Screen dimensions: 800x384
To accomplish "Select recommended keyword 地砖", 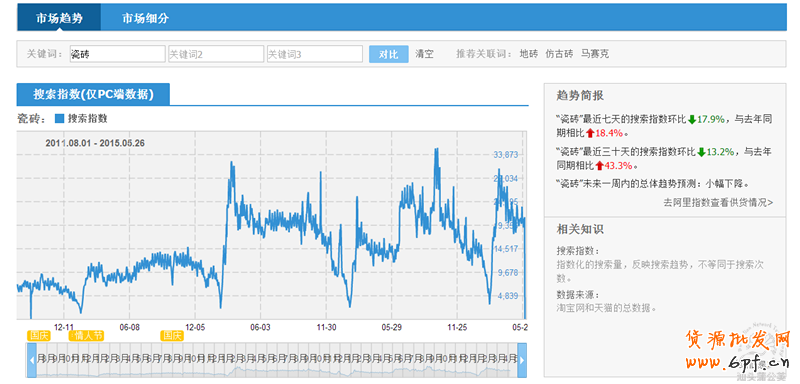I will tap(529, 54).
